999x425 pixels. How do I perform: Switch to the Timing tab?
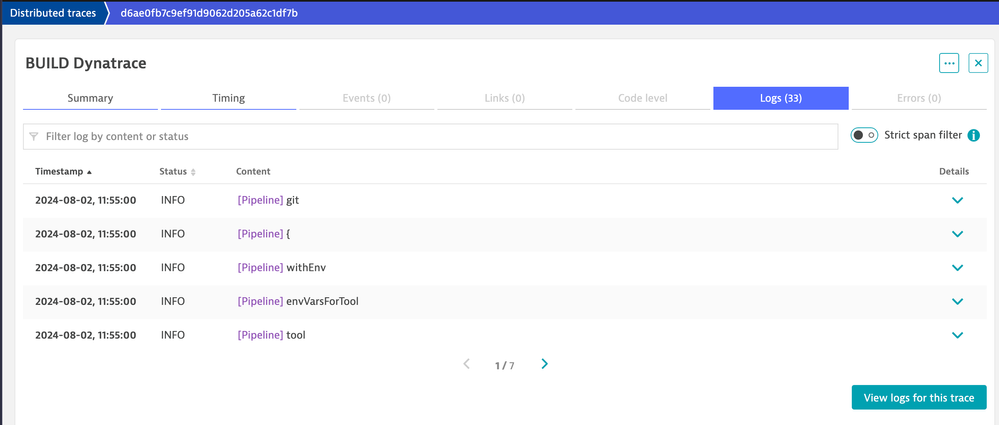click(x=228, y=98)
